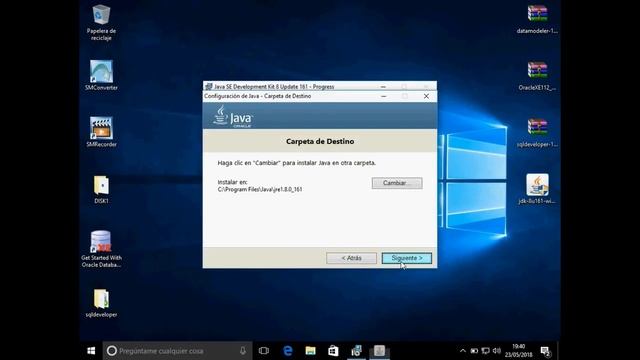Select the datamodeler archive icon
This screenshot has height=360, width=640.
tap(537, 19)
